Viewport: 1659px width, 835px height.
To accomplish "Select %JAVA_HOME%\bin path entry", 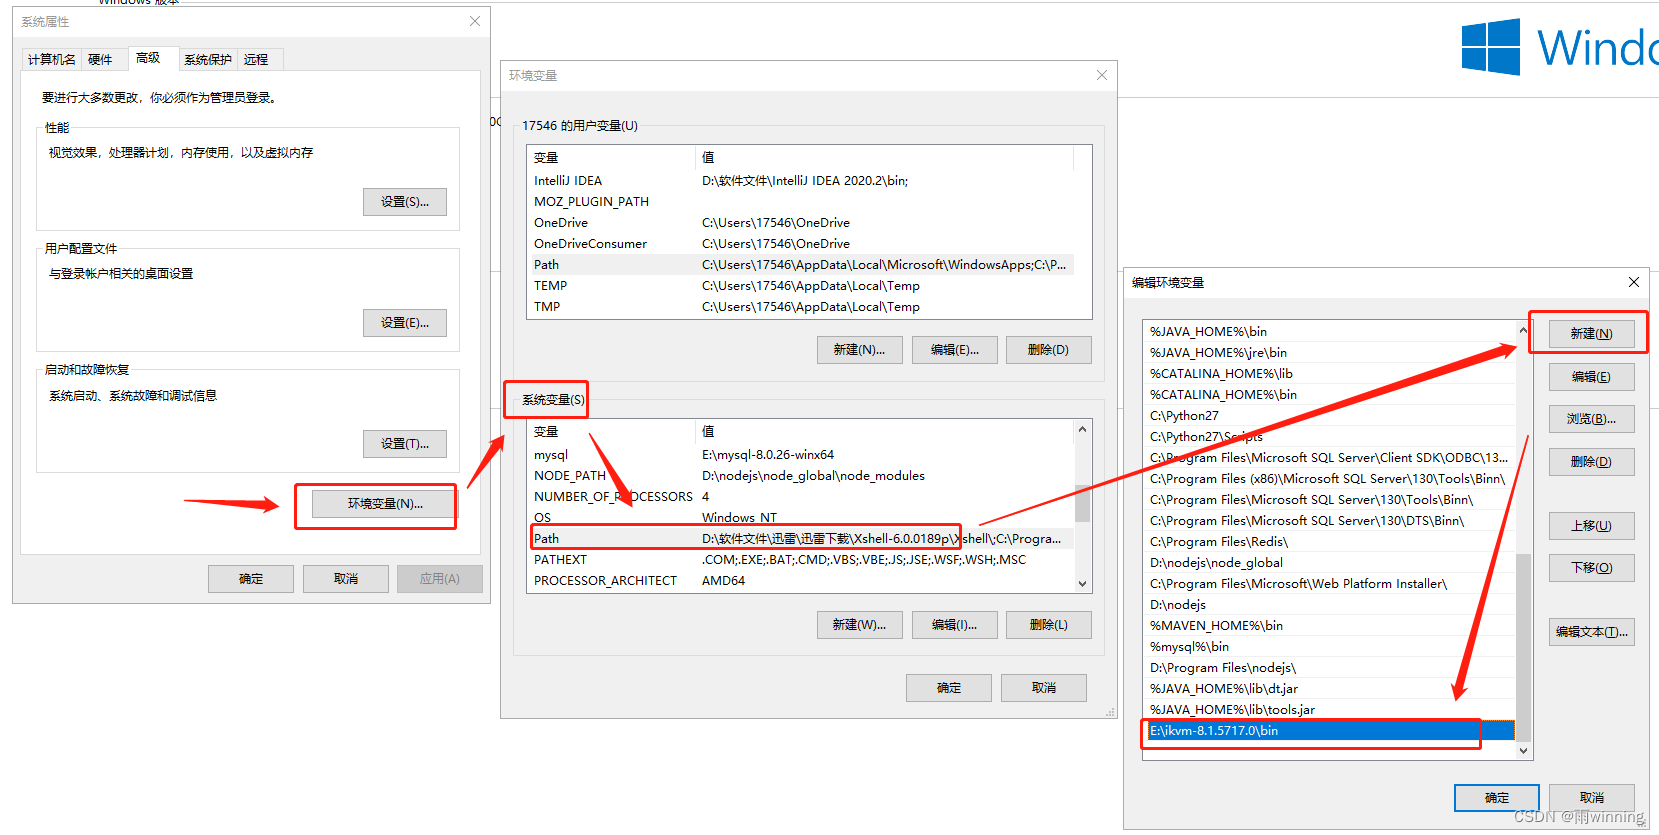I will [x=1329, y=332].
